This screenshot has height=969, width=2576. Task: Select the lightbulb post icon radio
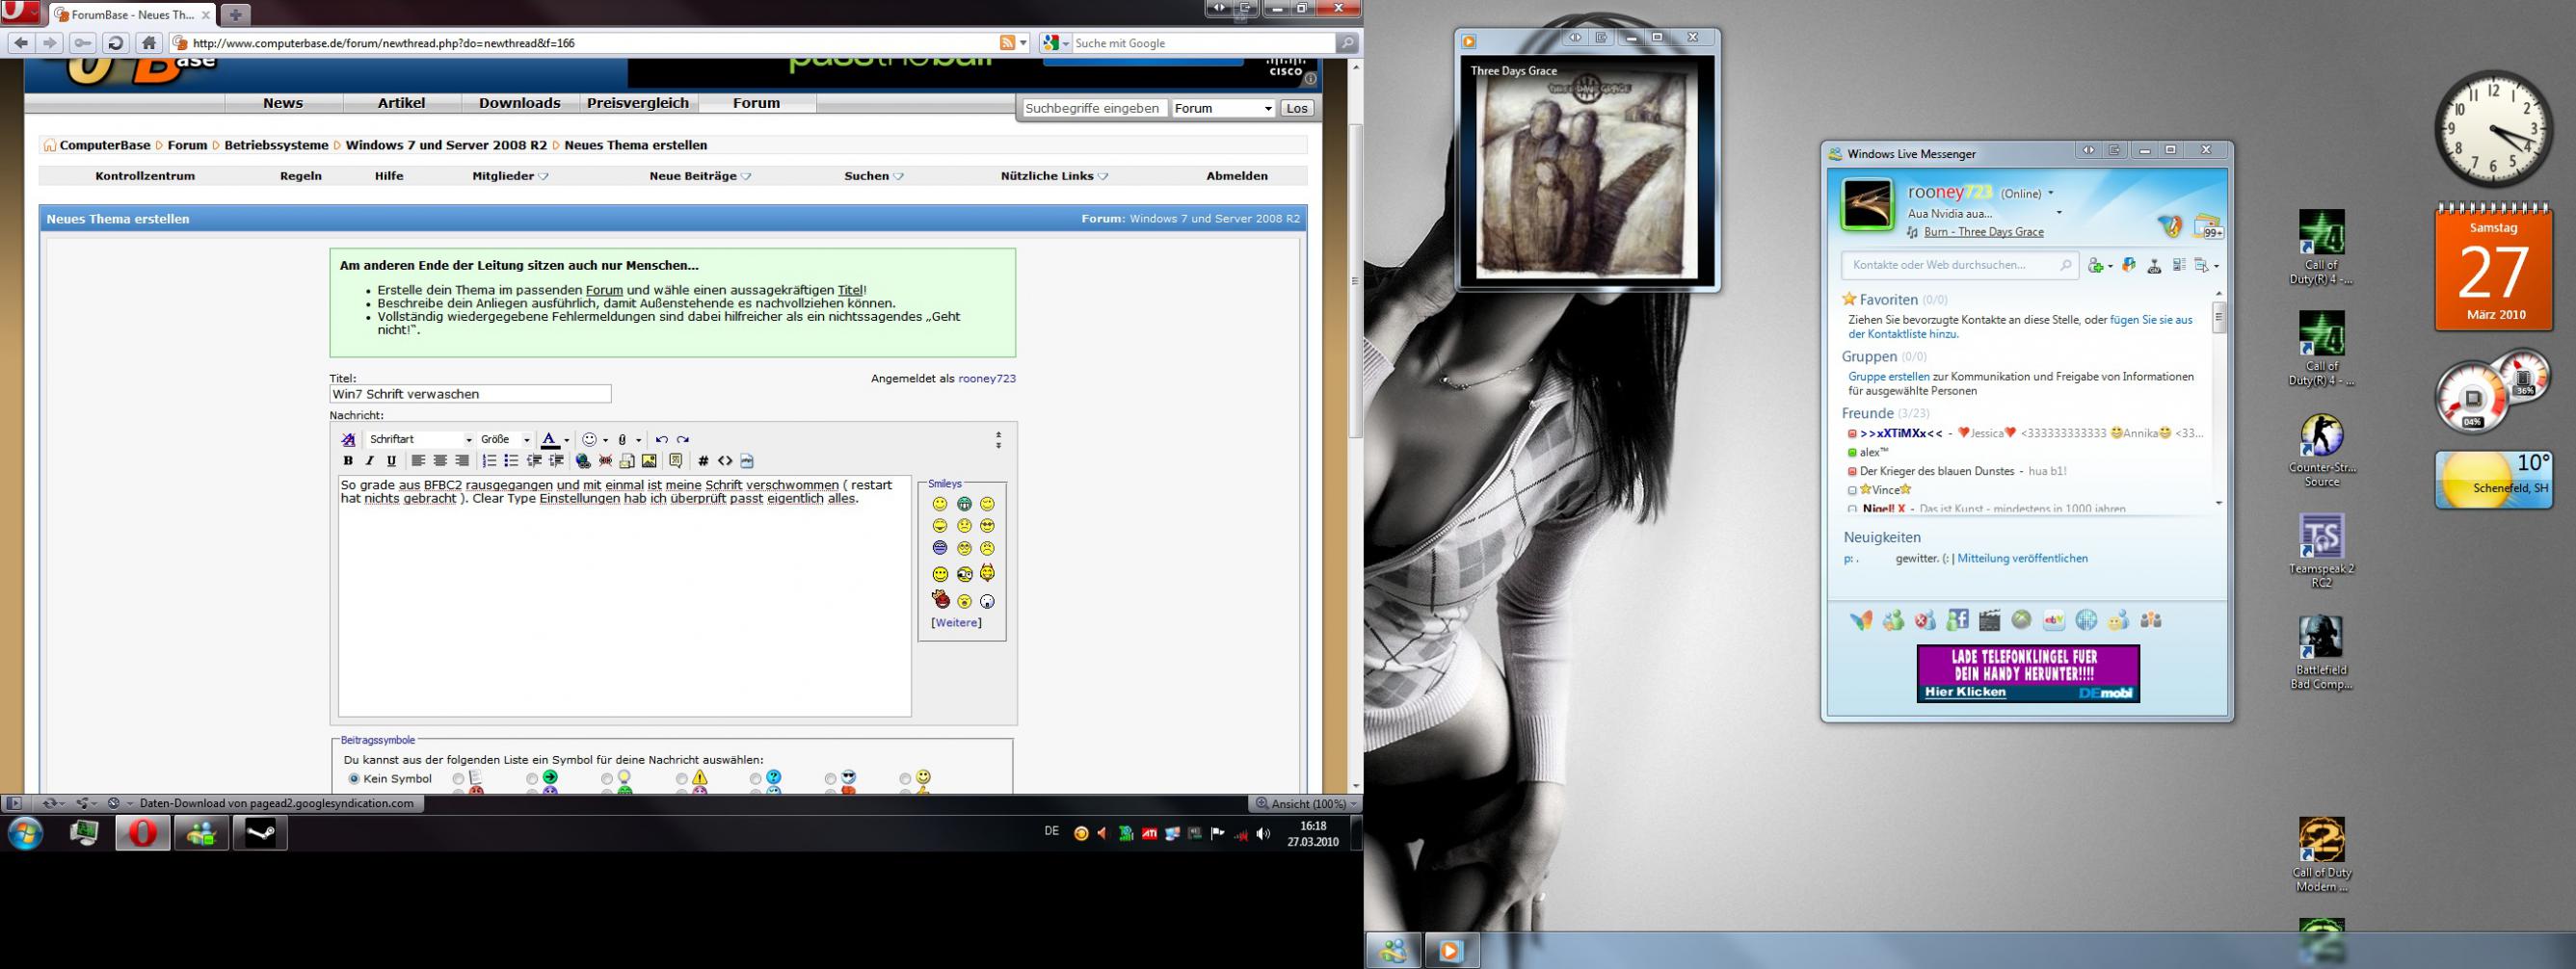[607, 779]
